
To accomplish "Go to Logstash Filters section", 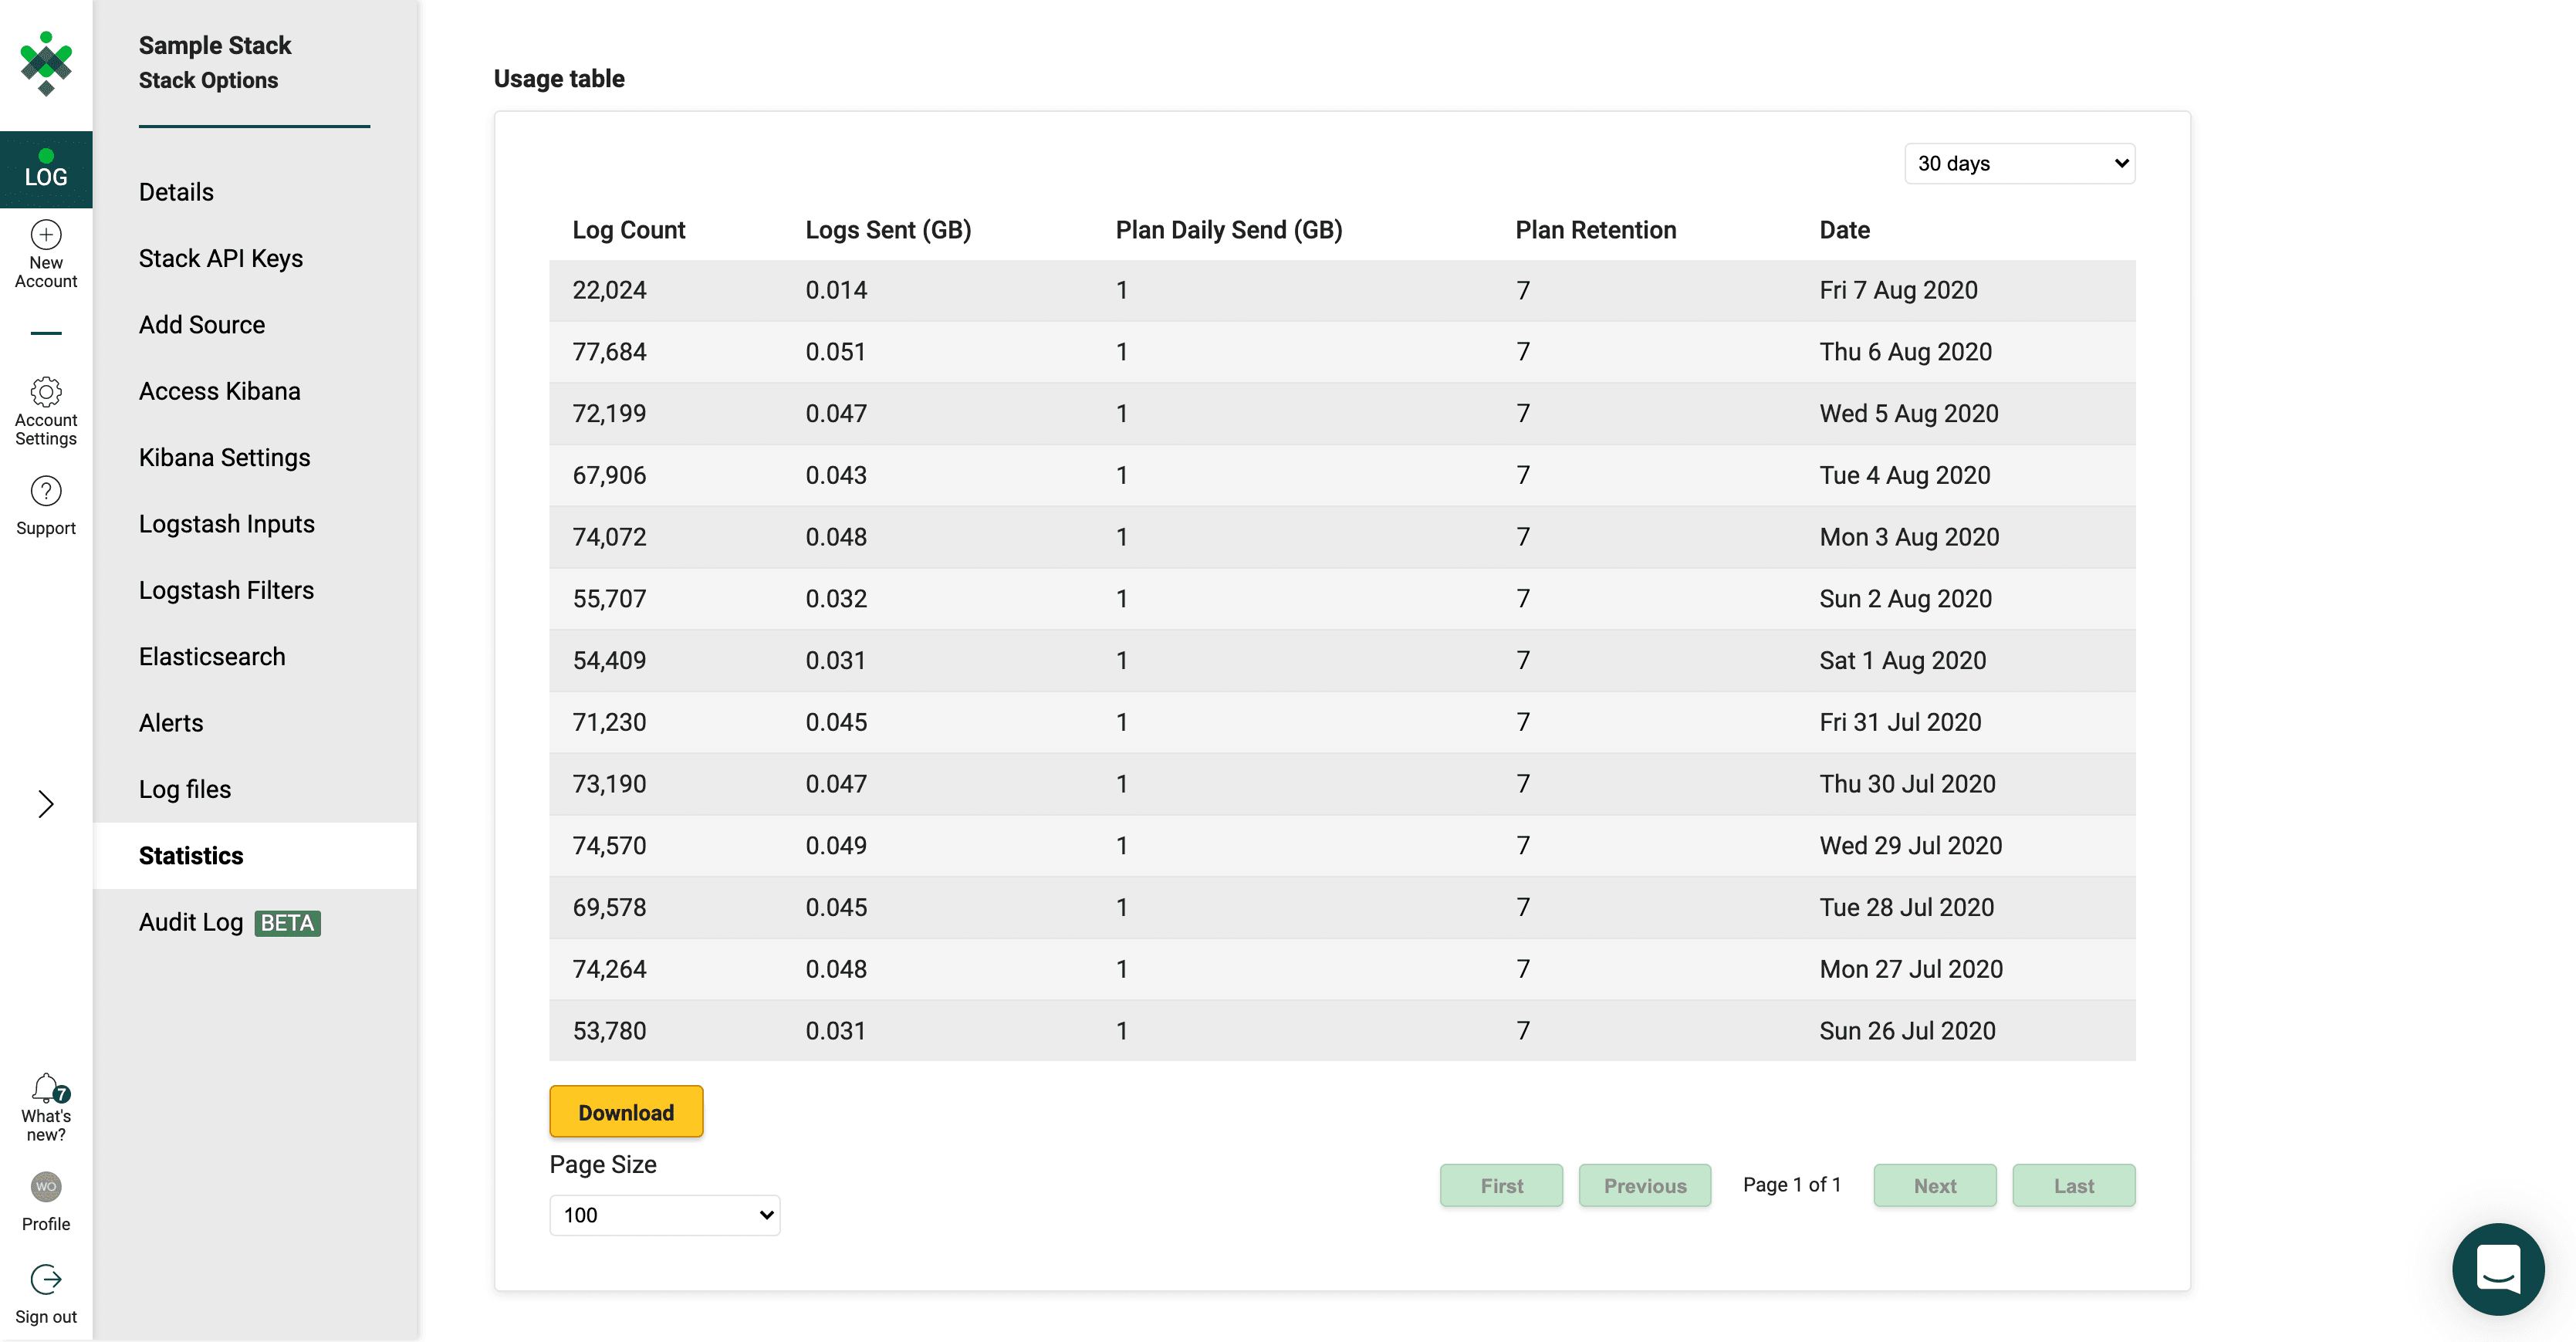I will [226, 590].
